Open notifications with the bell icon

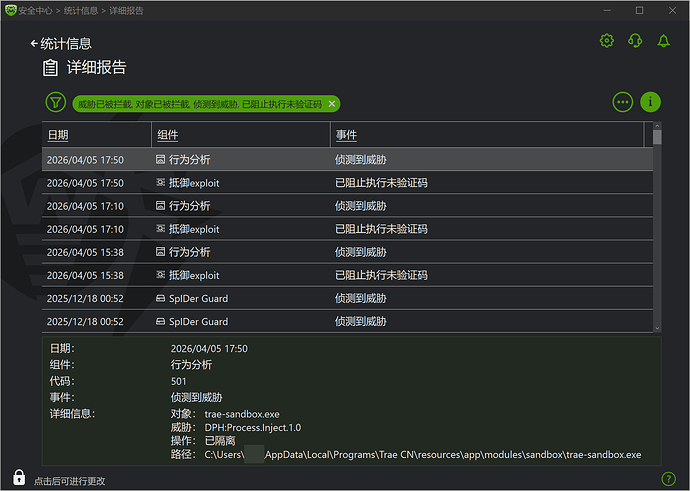[x=663, y=41]
